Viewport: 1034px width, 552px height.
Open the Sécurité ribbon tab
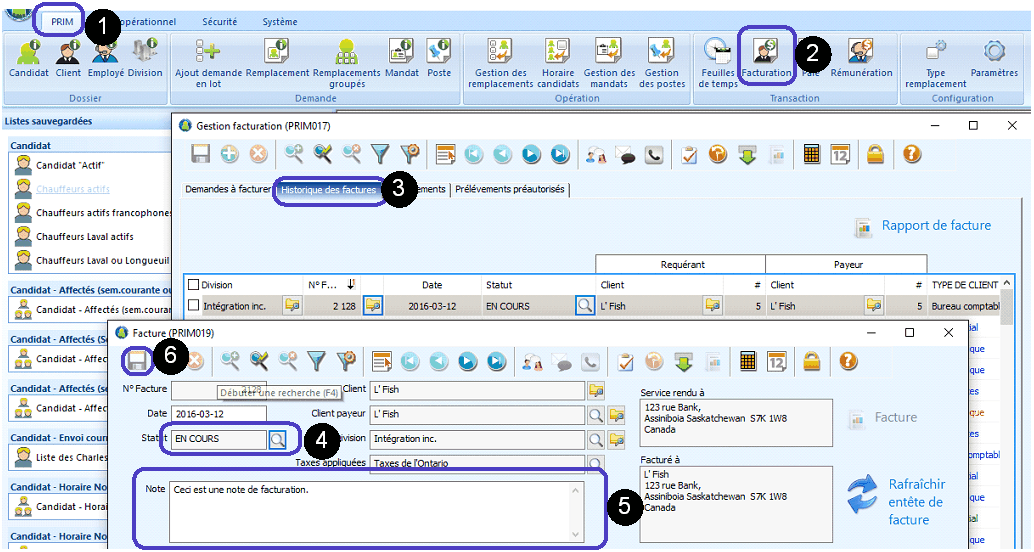click(219, 21)
